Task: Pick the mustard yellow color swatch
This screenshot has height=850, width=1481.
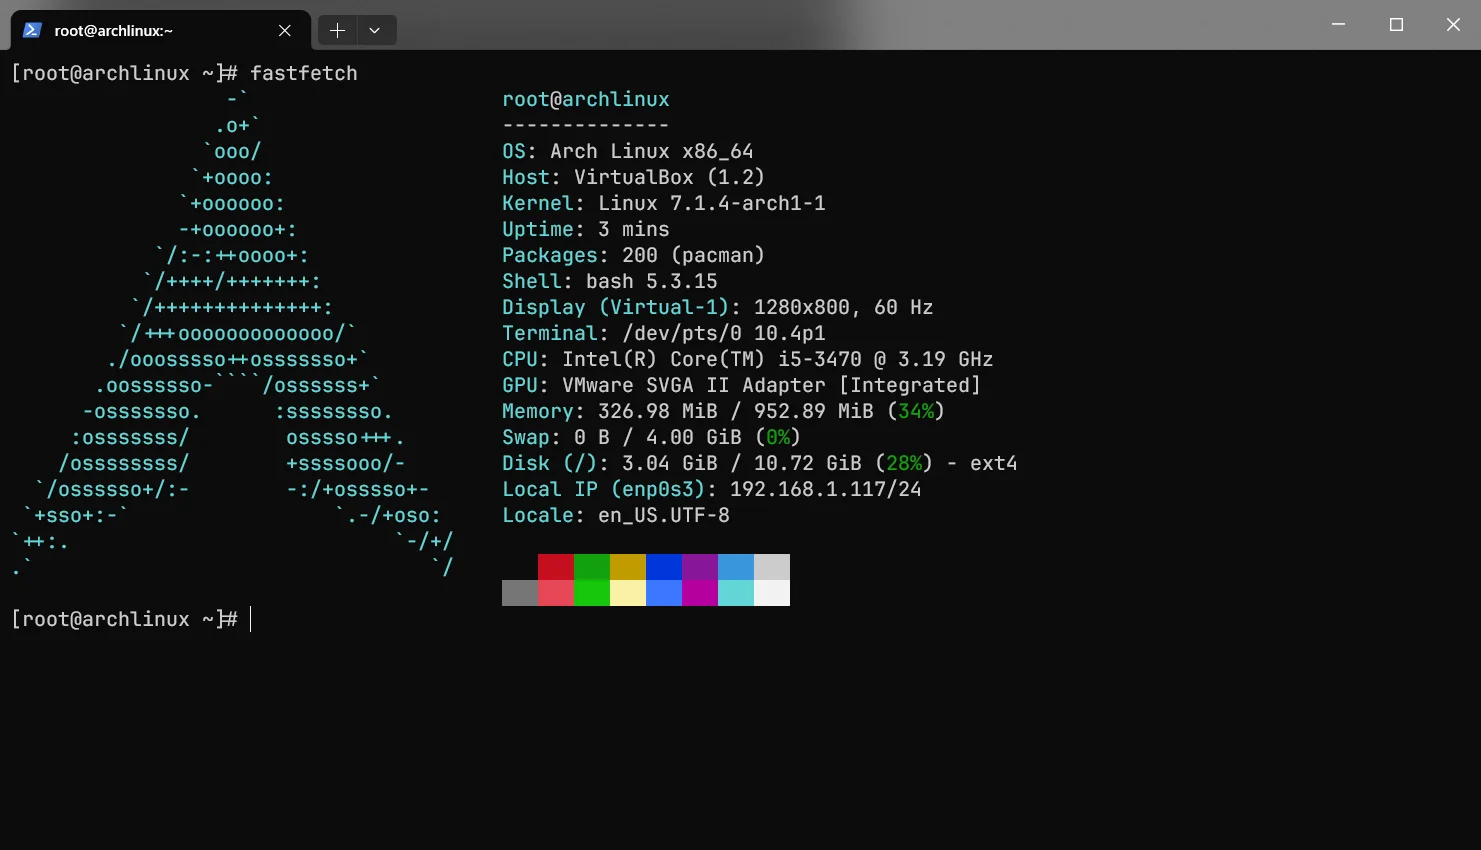Action: (628, 567)
